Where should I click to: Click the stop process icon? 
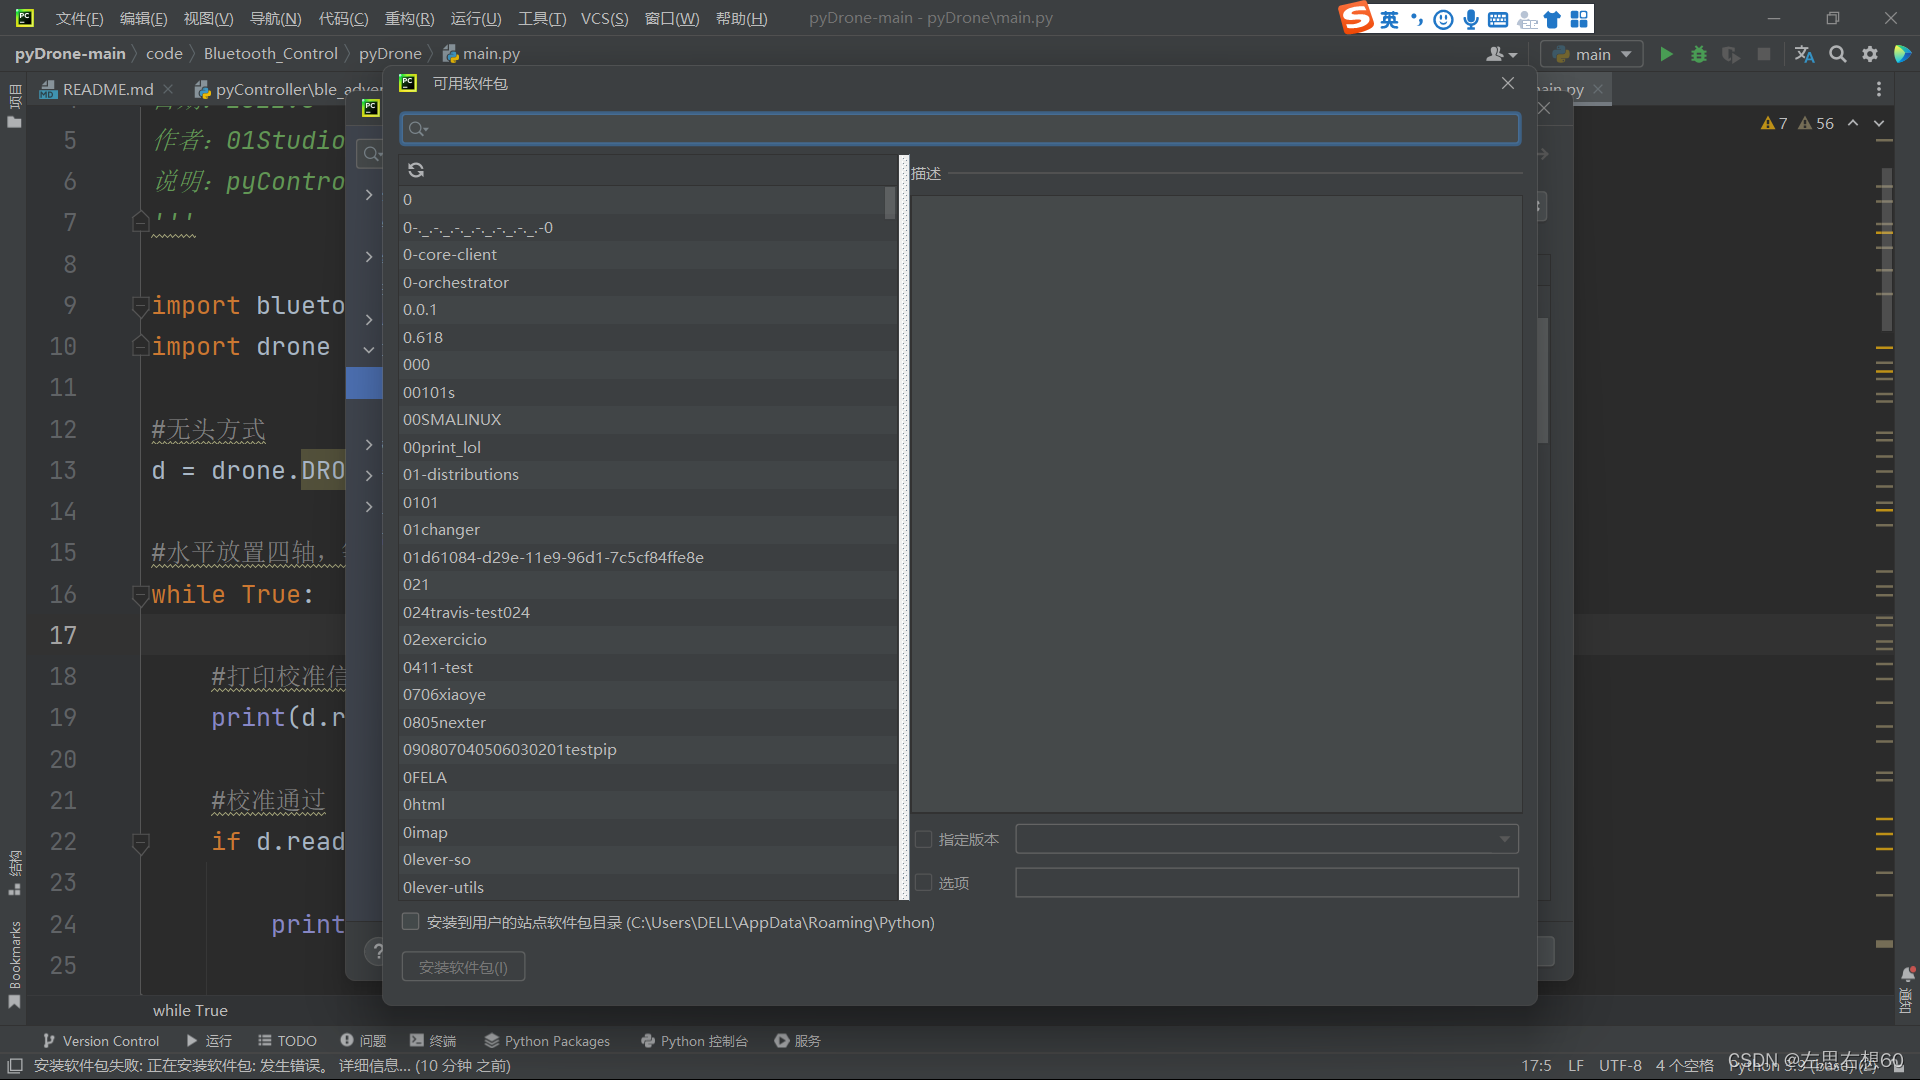coord(1764,54)
